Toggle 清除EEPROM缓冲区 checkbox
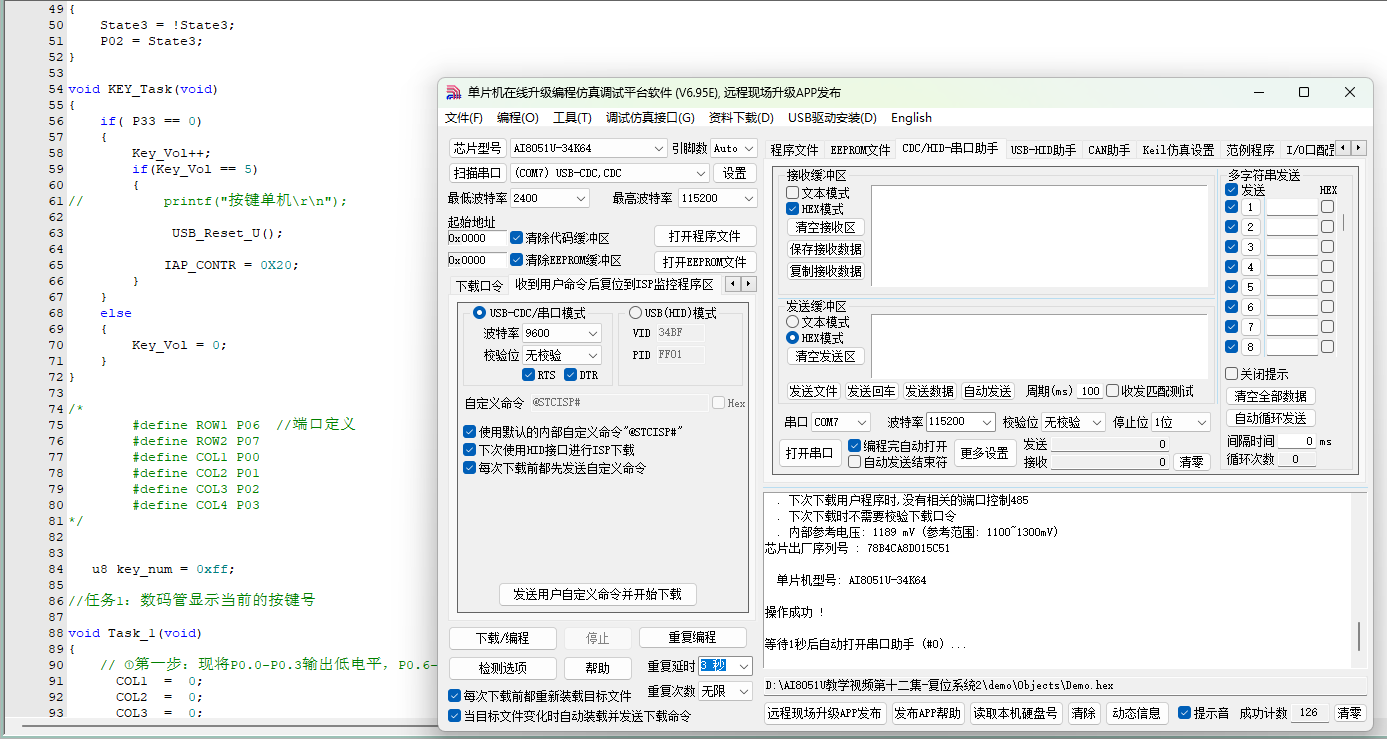 coord(517,260)
